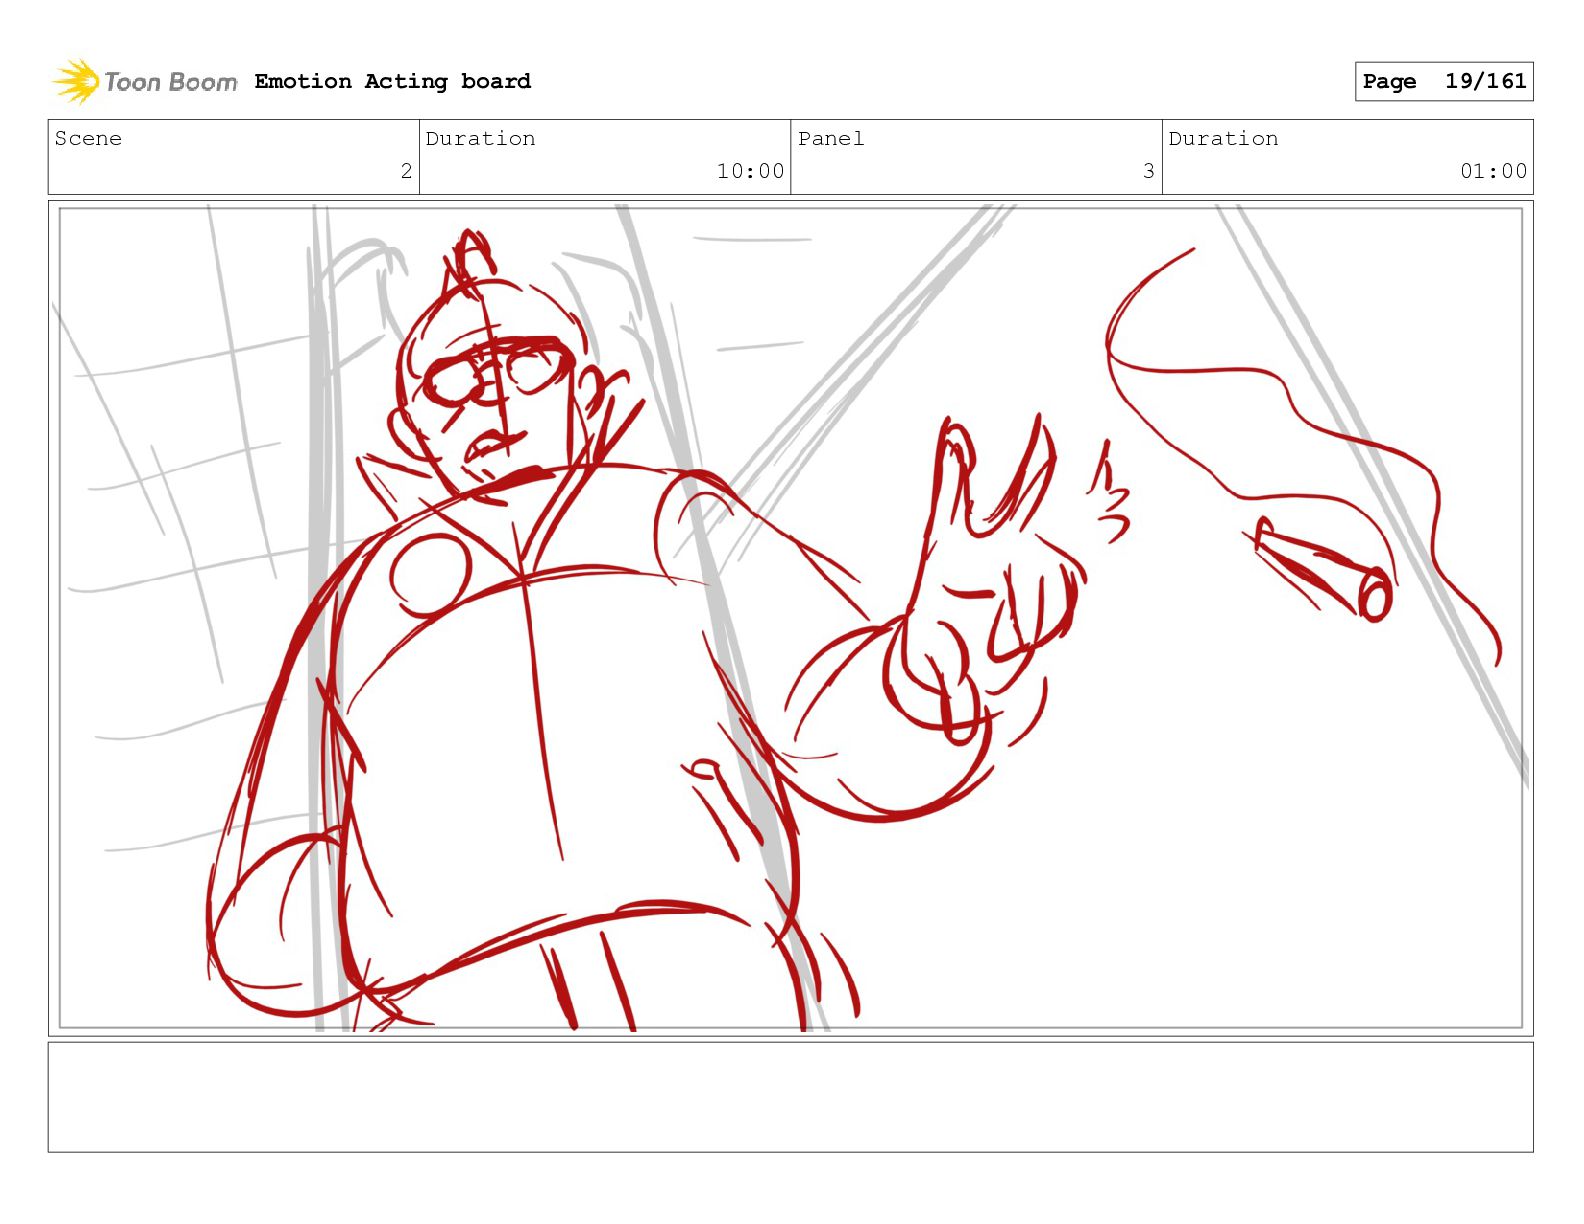The image size is (1584, 1224).
Task: Click the scene number 2
Action: point(406,171)
